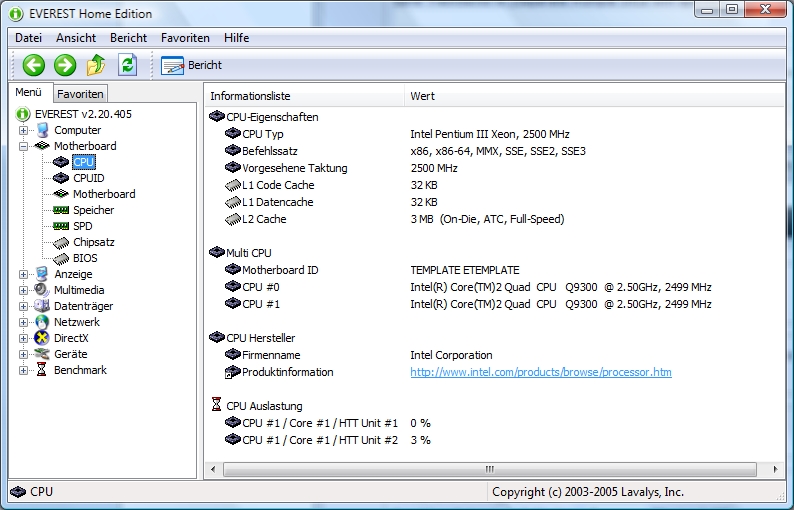The width and height of the screenshot is (794, 510).
Task: Expand the Geräte tree node
Action: click(23, 354)
